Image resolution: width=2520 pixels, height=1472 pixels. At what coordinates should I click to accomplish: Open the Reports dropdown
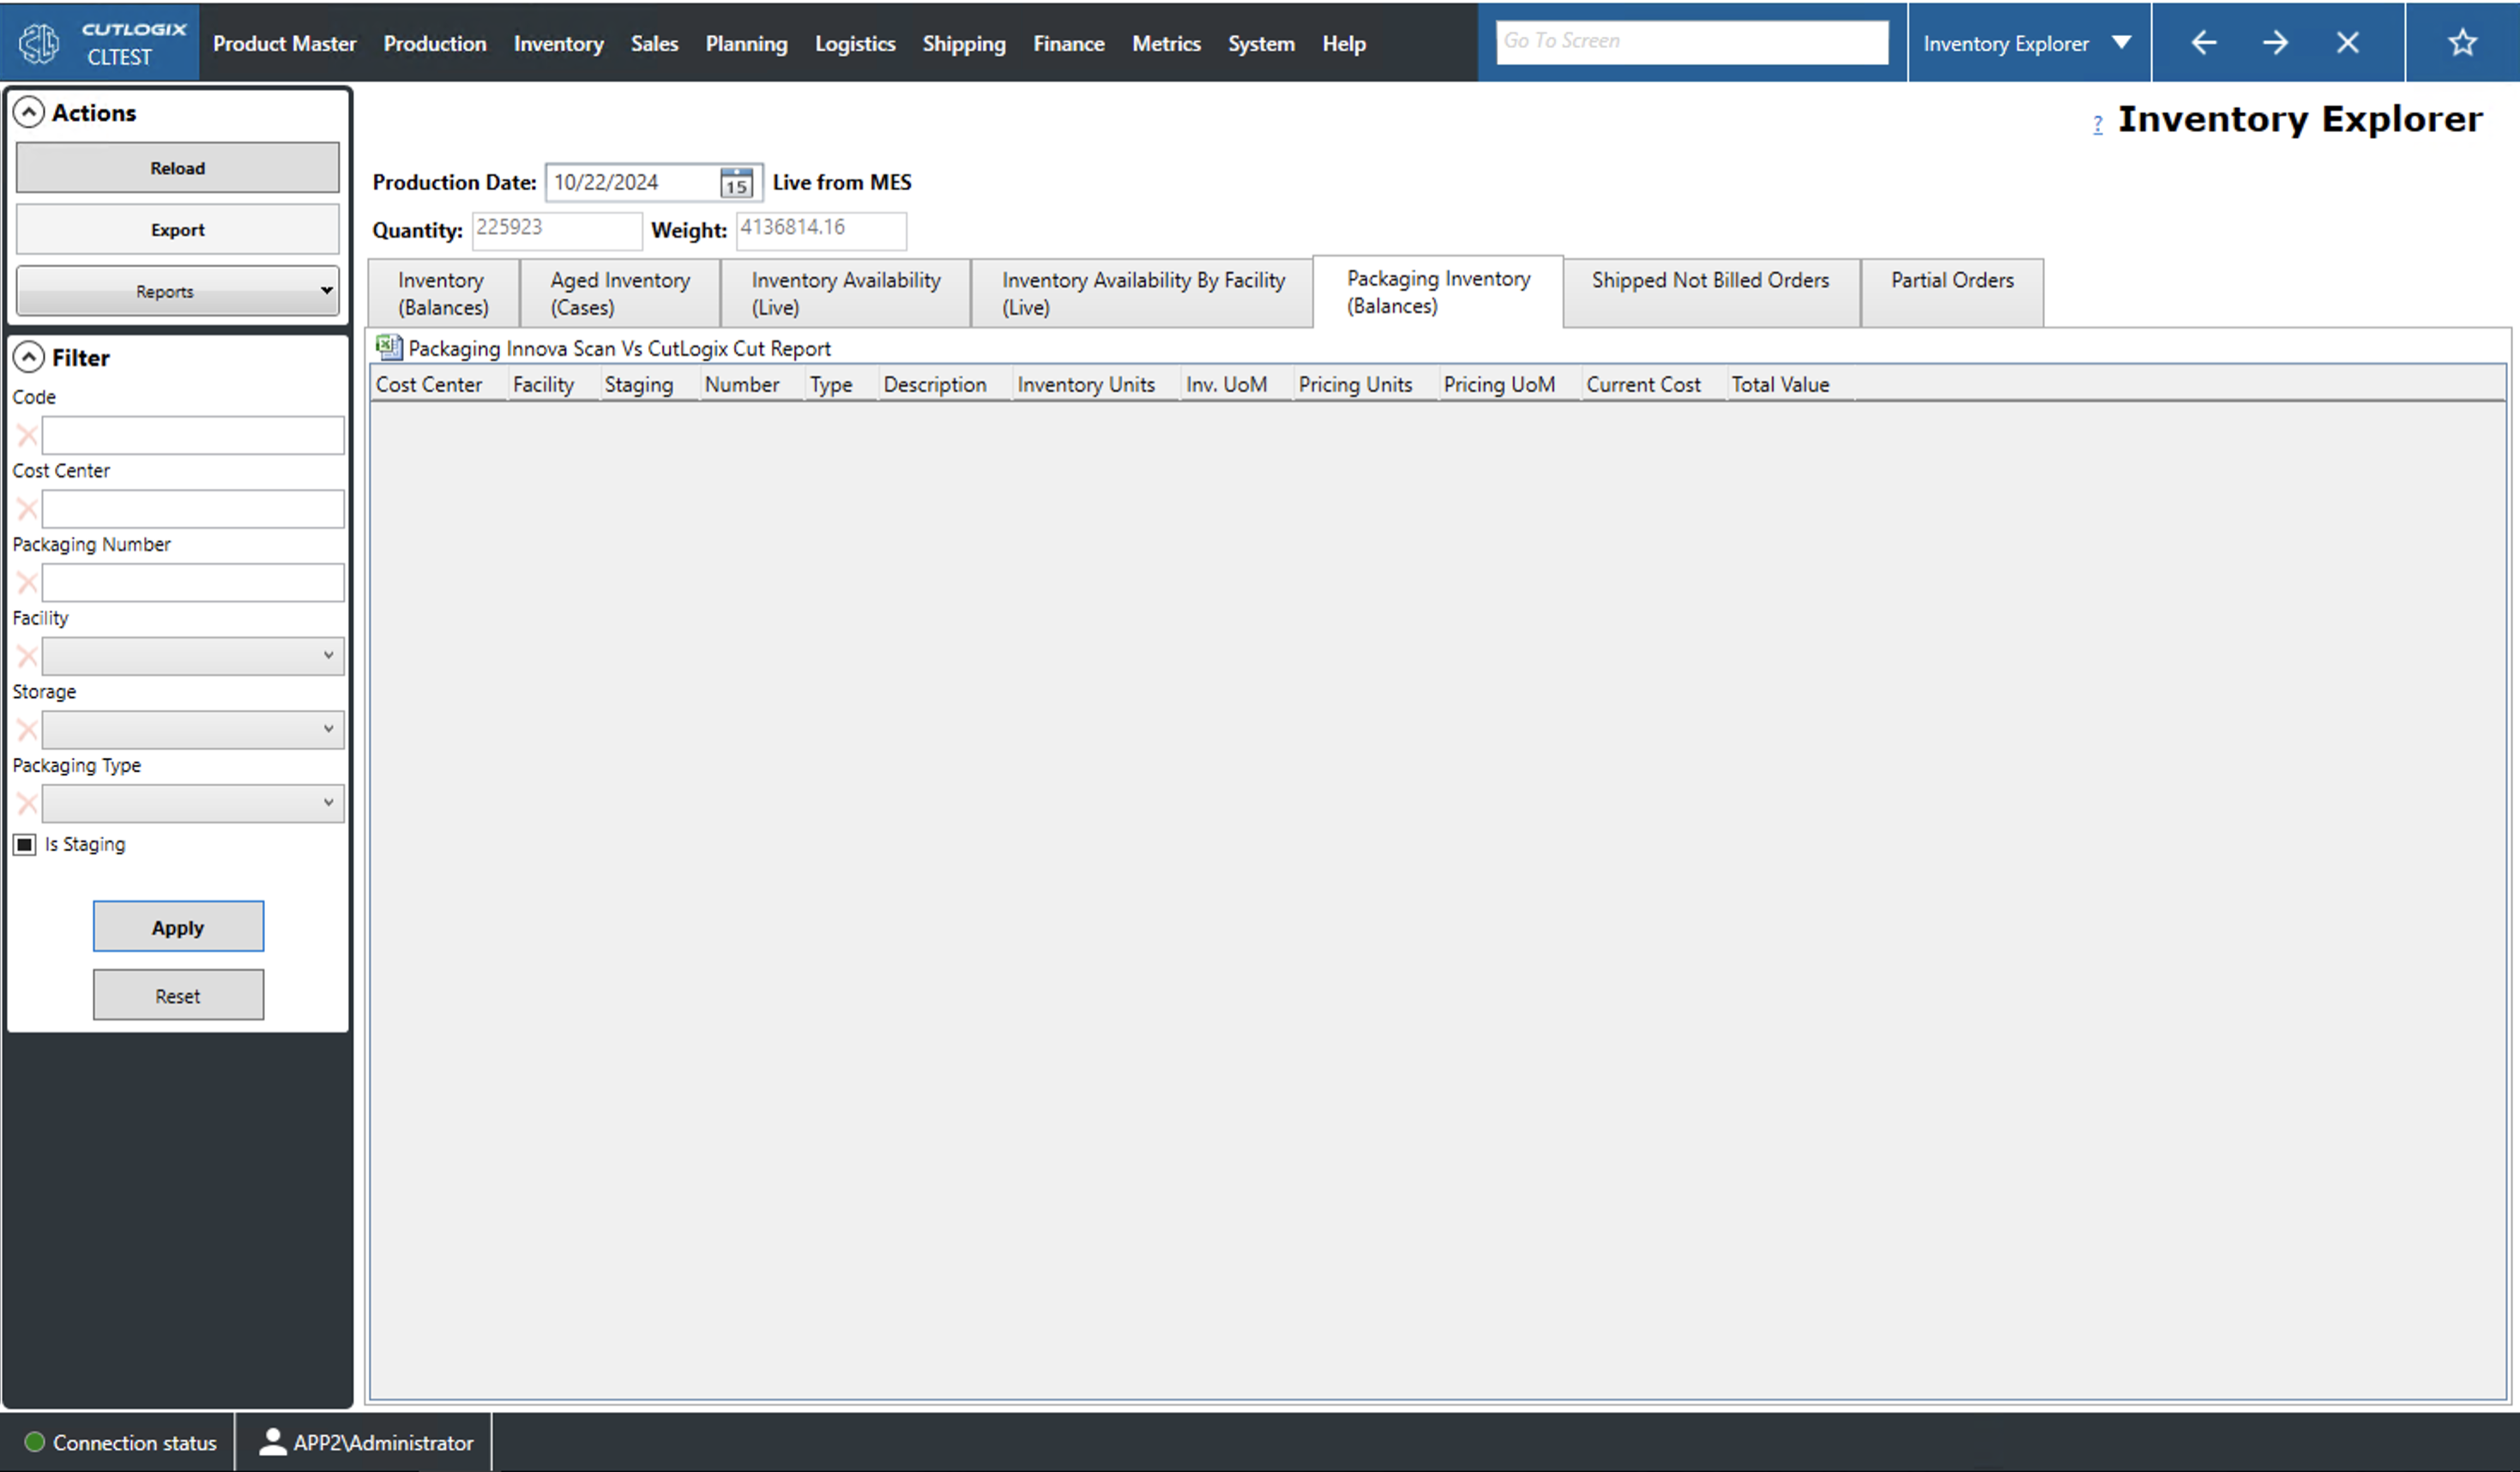[x=177, y=290]
